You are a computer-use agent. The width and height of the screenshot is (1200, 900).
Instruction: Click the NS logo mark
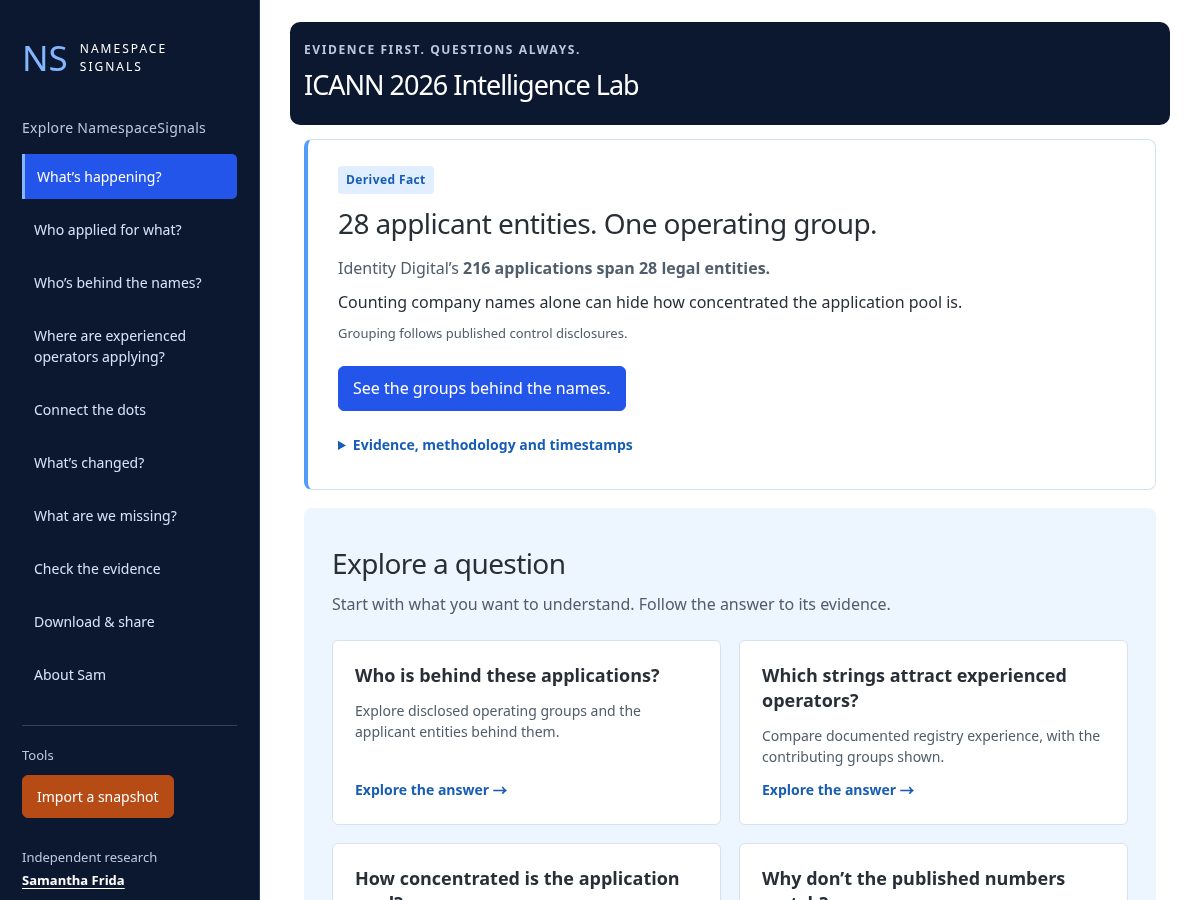(x=45, y=58)
